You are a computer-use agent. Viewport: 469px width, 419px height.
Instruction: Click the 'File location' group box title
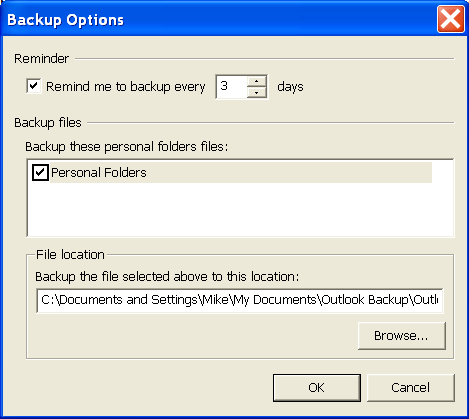[70, 255]
